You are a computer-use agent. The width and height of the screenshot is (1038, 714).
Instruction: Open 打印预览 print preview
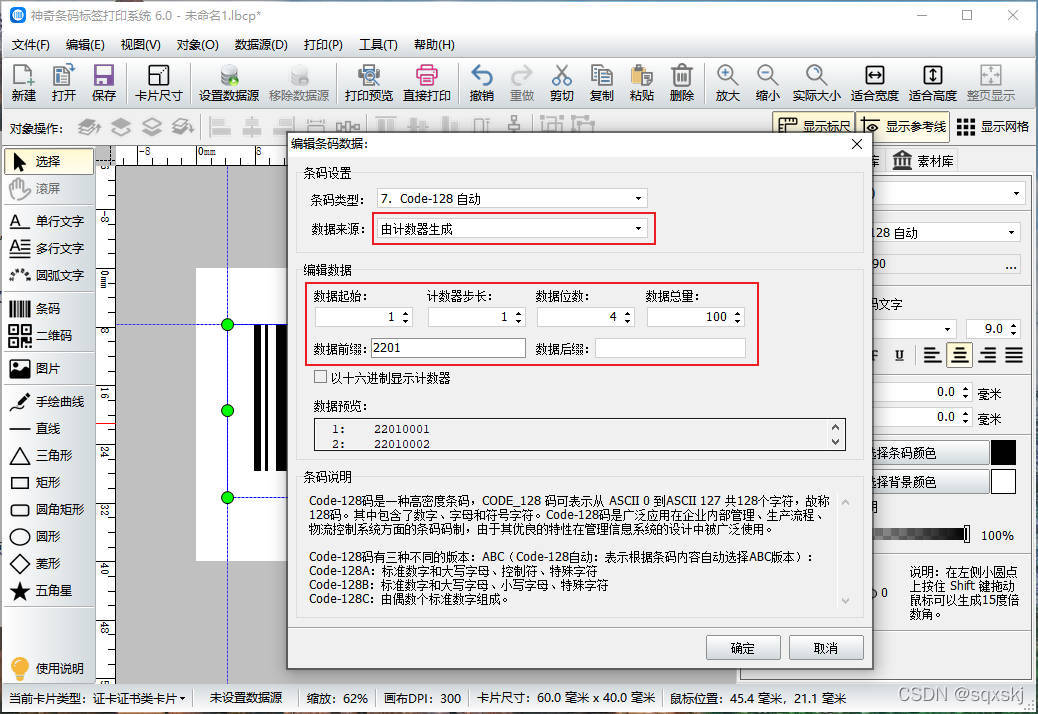369,83
